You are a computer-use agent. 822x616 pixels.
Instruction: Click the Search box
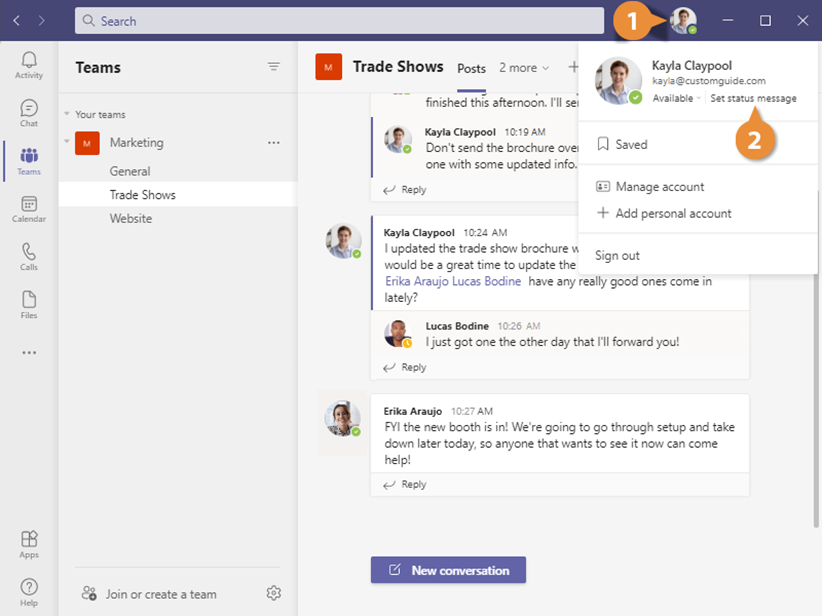pos(339,21)
